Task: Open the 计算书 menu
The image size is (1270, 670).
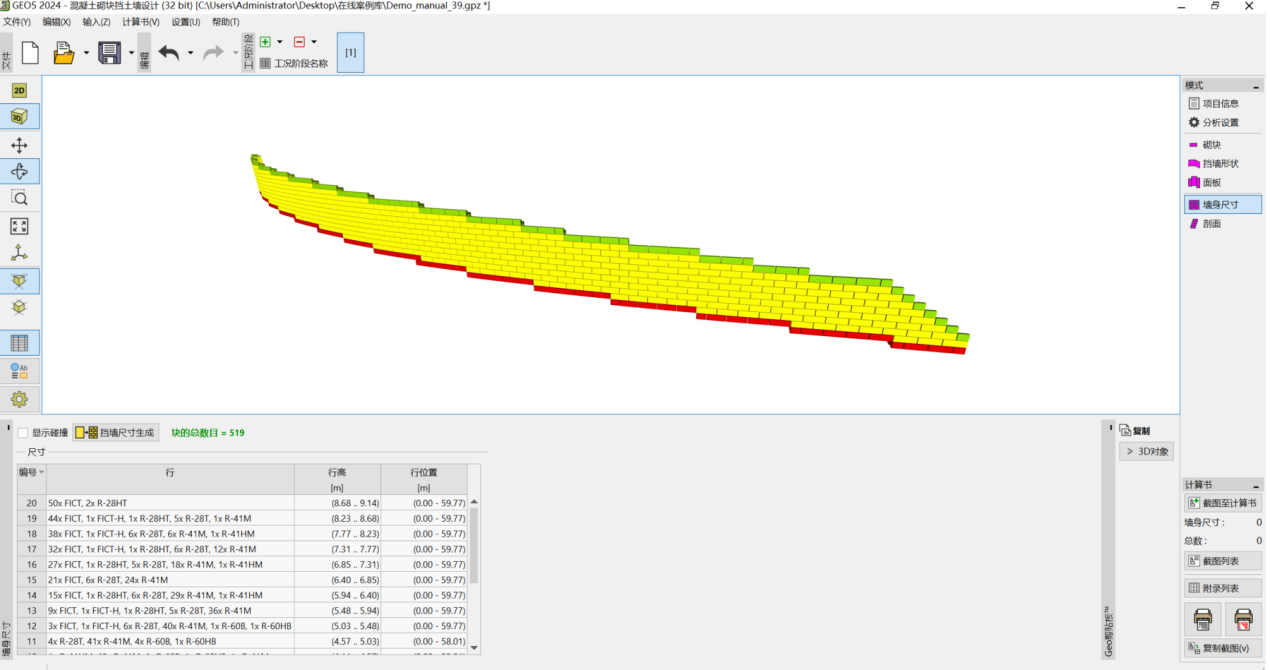Action: 140,22
